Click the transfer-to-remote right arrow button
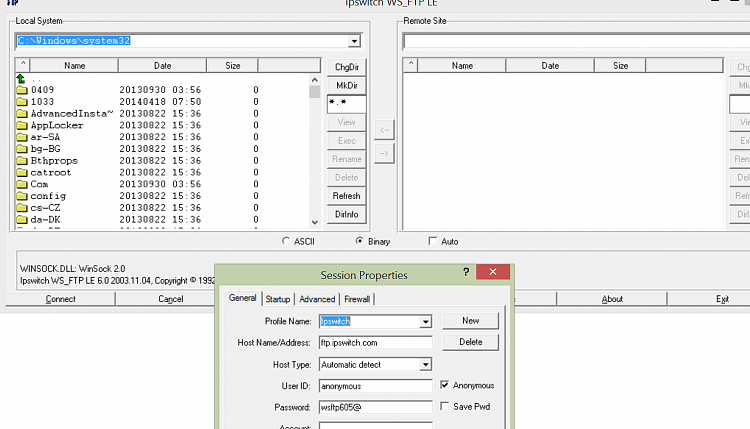 (x=384, y=154)
